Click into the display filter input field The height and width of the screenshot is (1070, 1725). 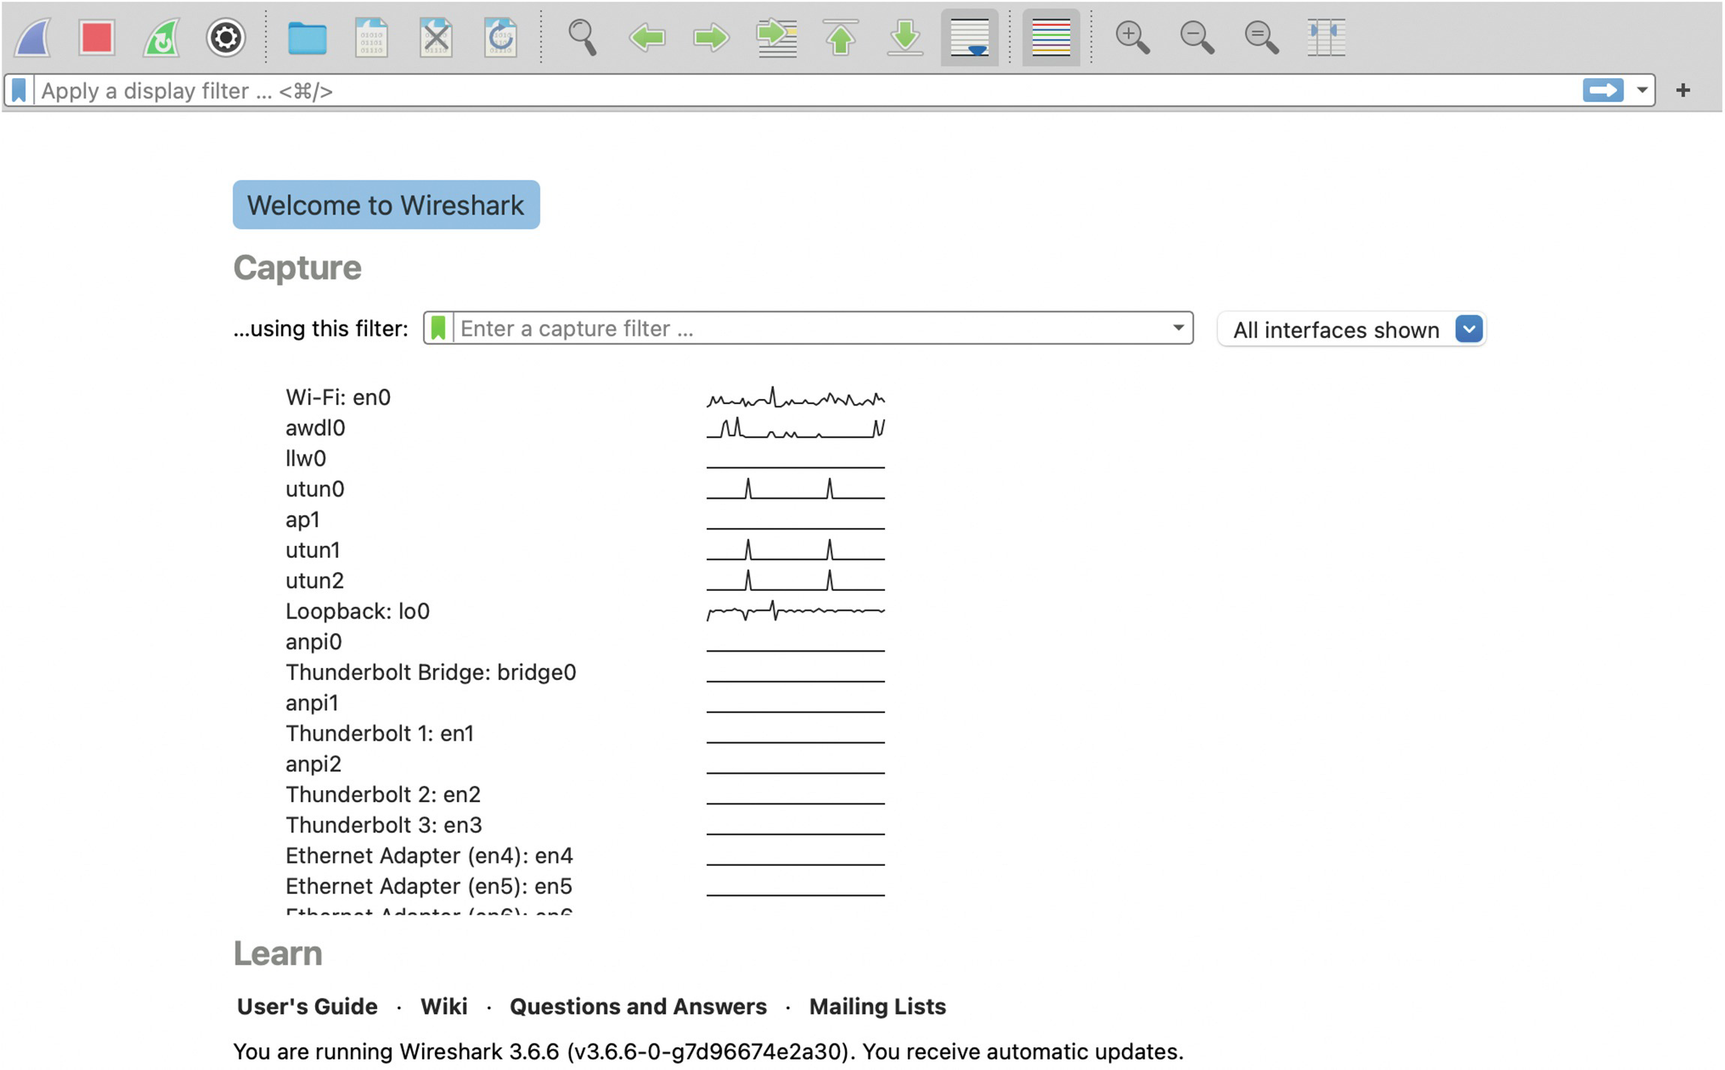pyautogui.click(x=800, y=91)
